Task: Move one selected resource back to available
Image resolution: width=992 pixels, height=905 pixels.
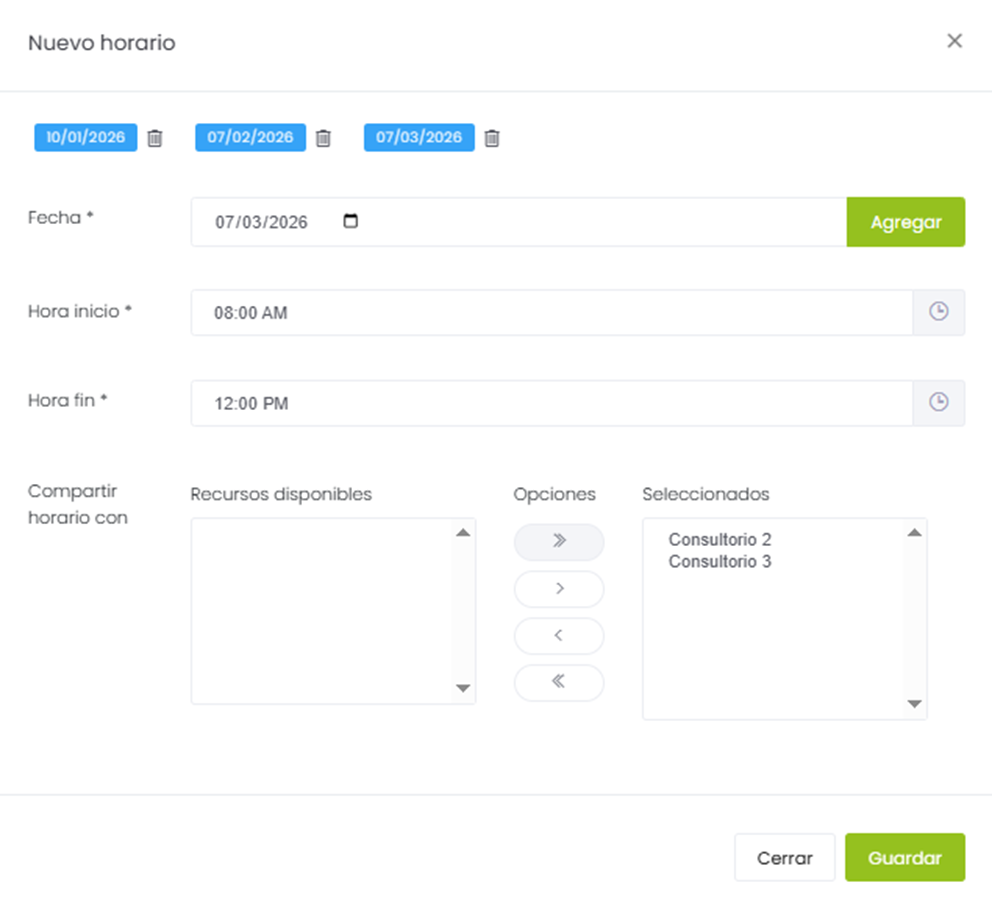Action: (559, 635)
